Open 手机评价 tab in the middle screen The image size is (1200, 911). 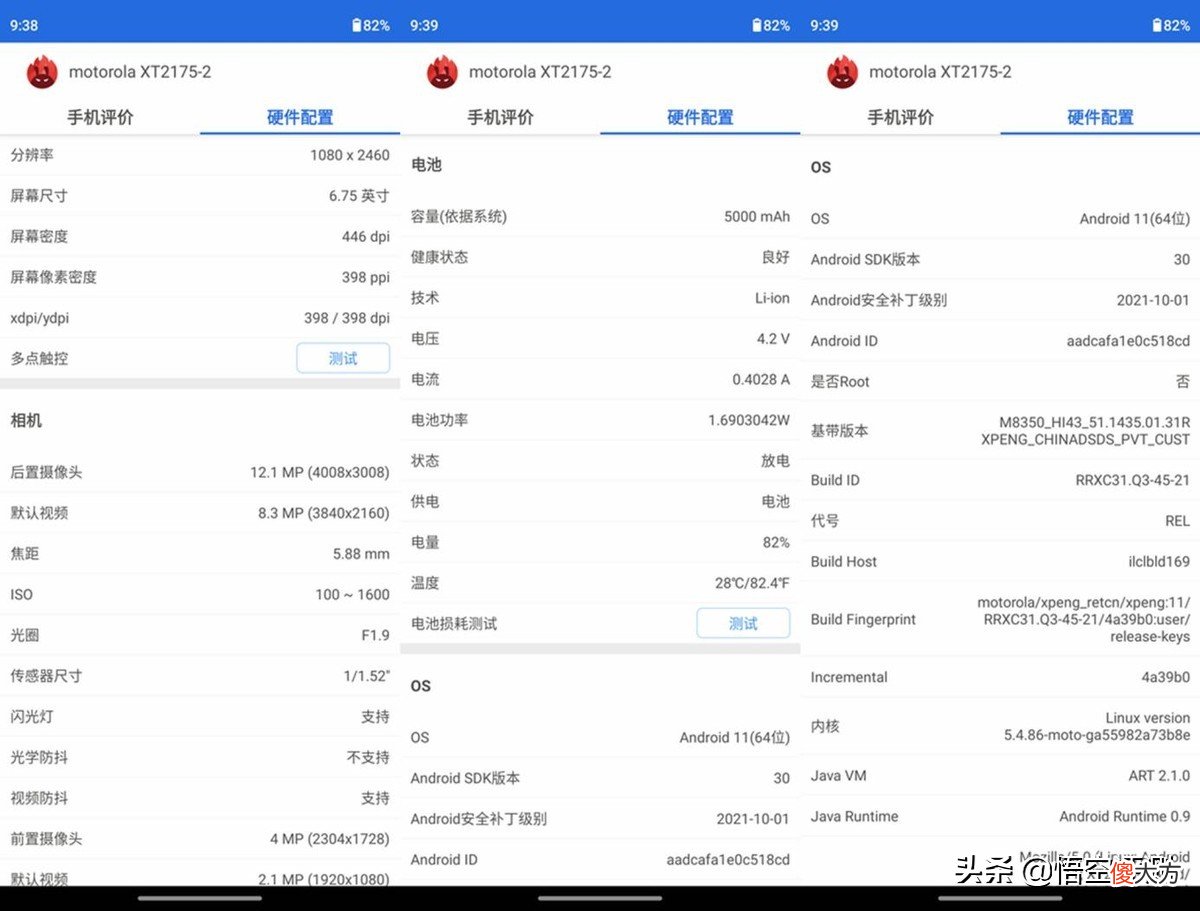tap(500, 117)
